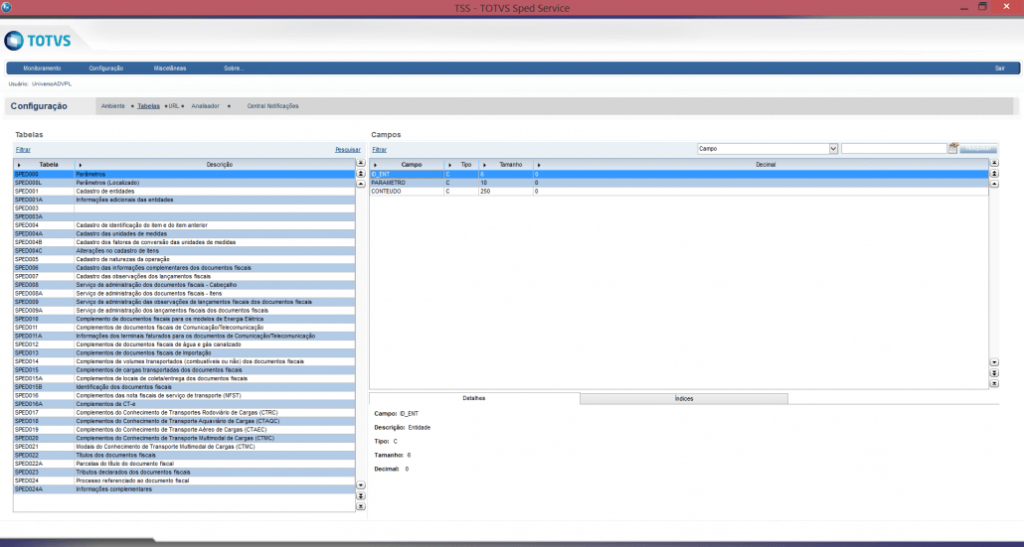Click arrow on Tabela column header
This screenshot has width=1024, height=547.
pos(19,165)
